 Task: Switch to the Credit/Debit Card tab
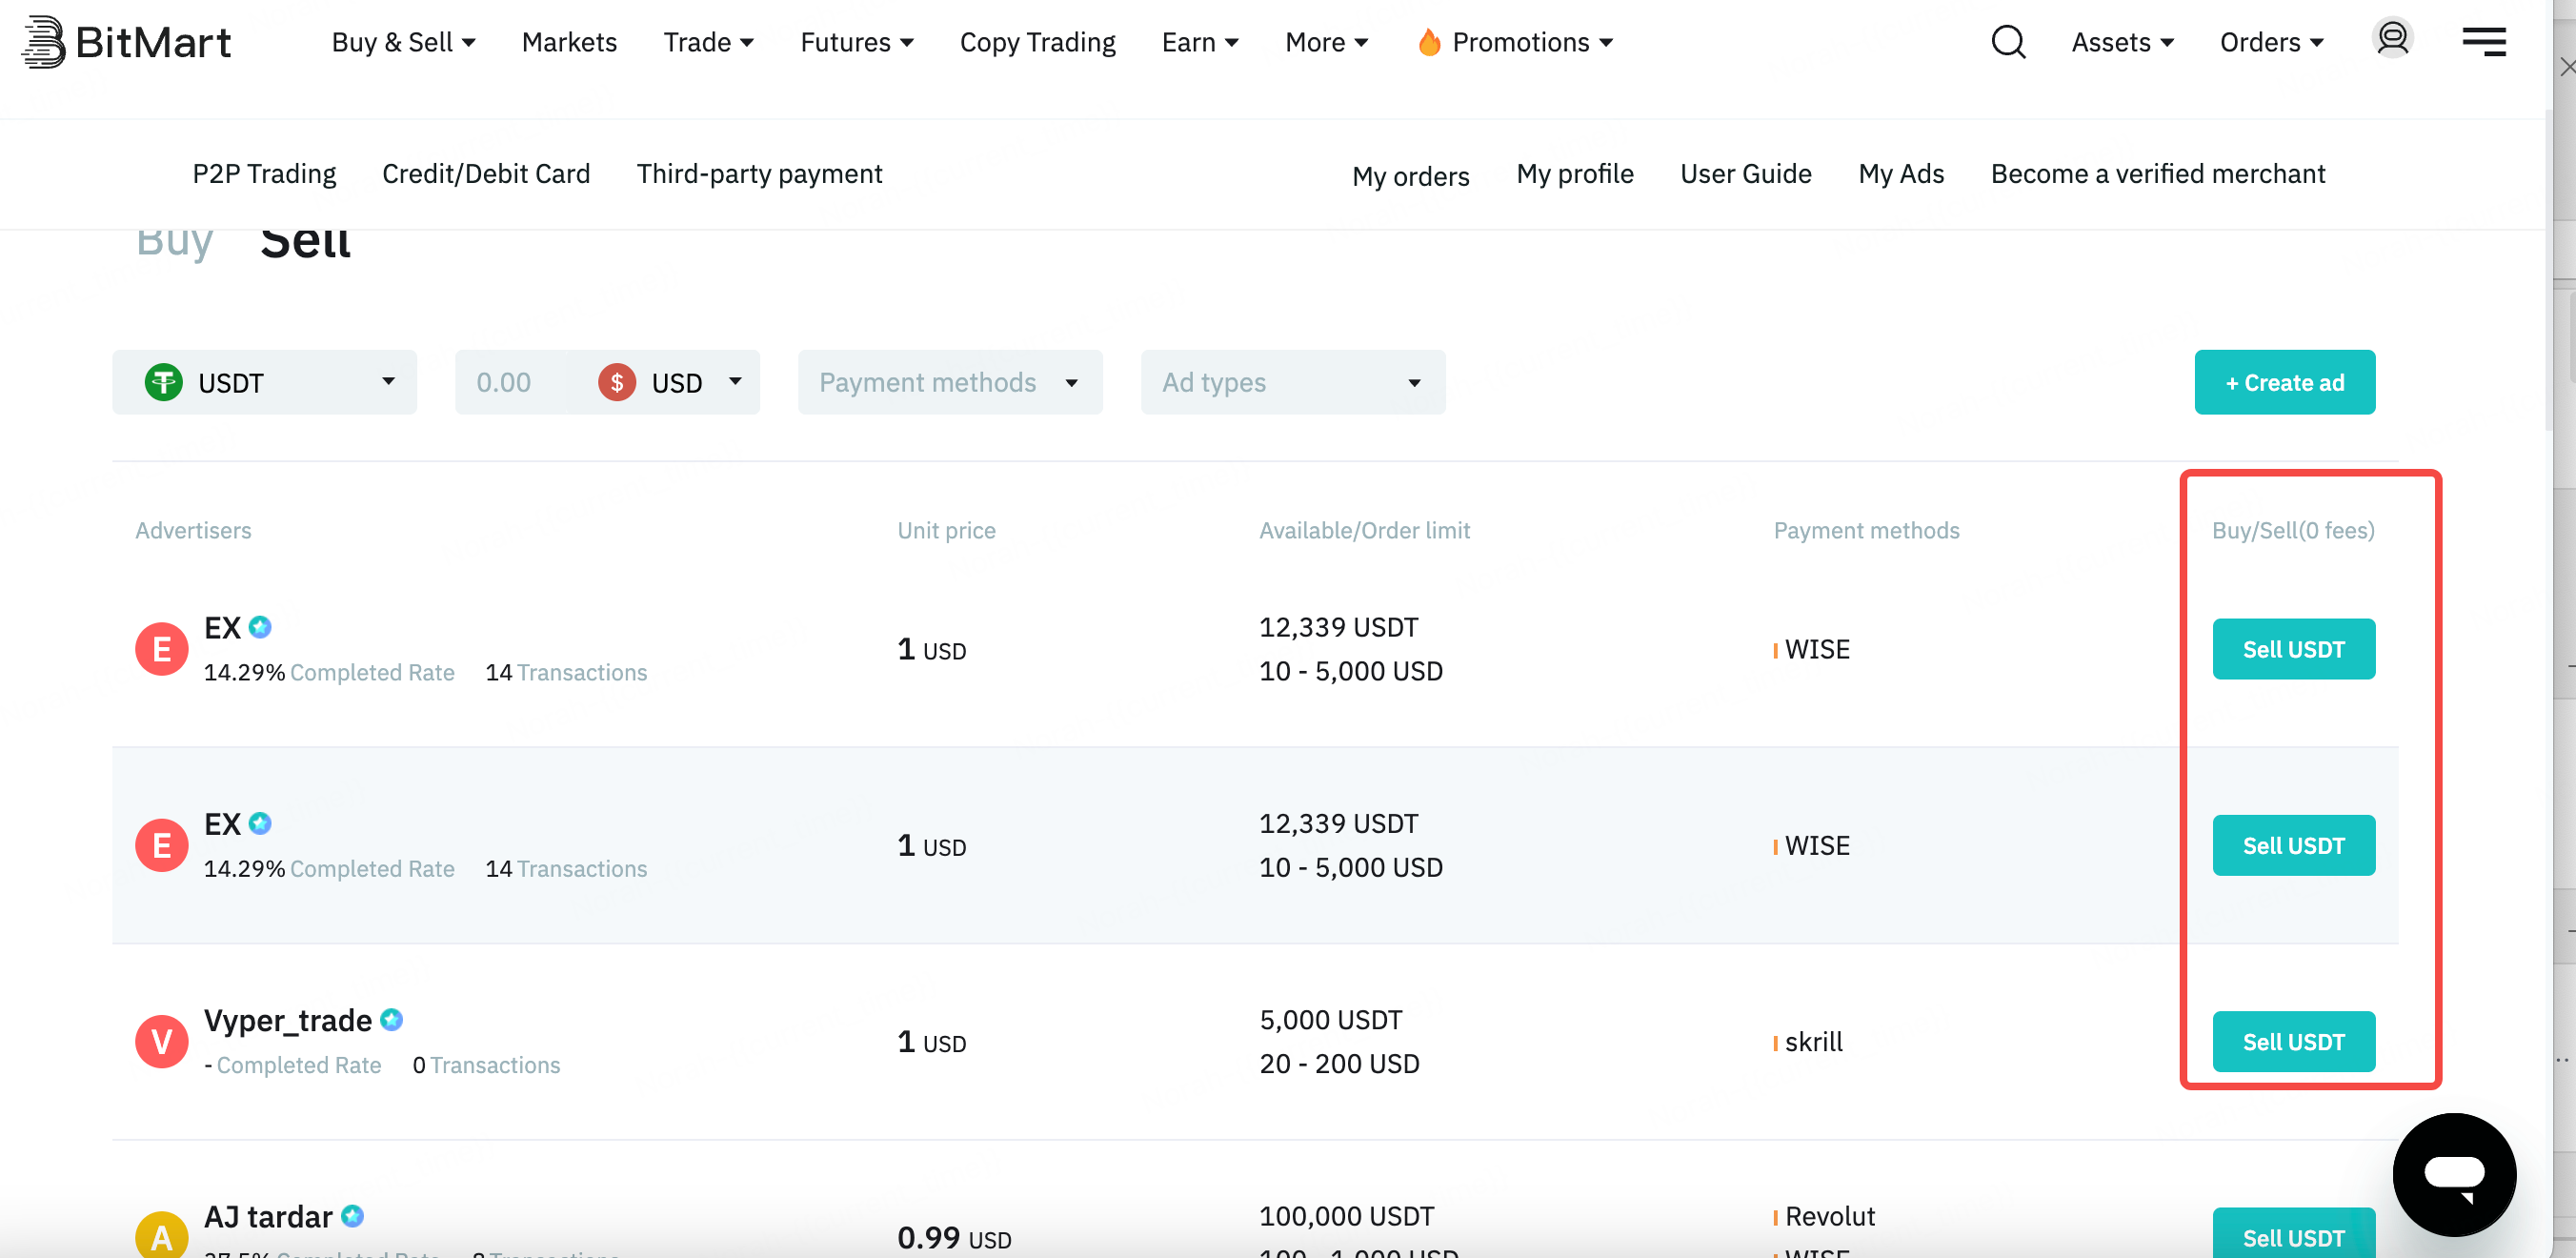(486, 173)
